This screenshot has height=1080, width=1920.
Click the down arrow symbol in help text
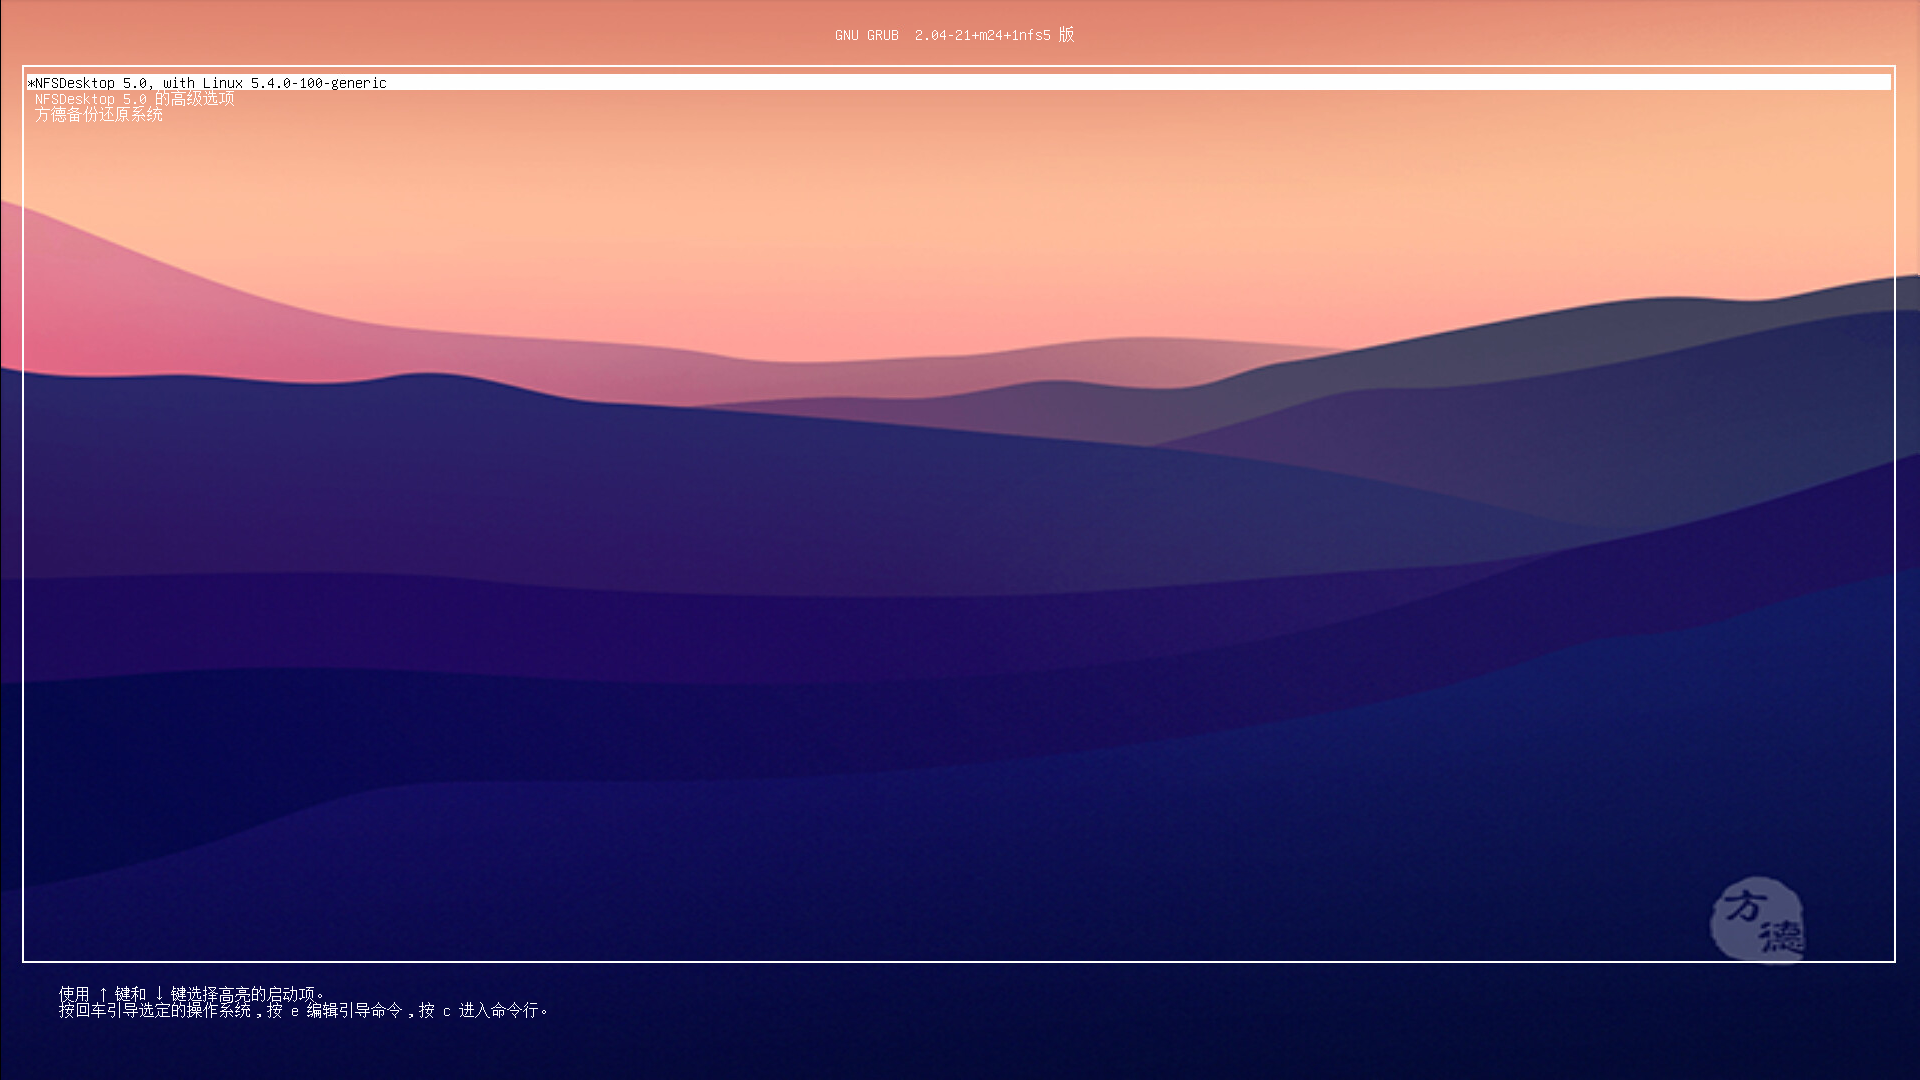point(159,994)
